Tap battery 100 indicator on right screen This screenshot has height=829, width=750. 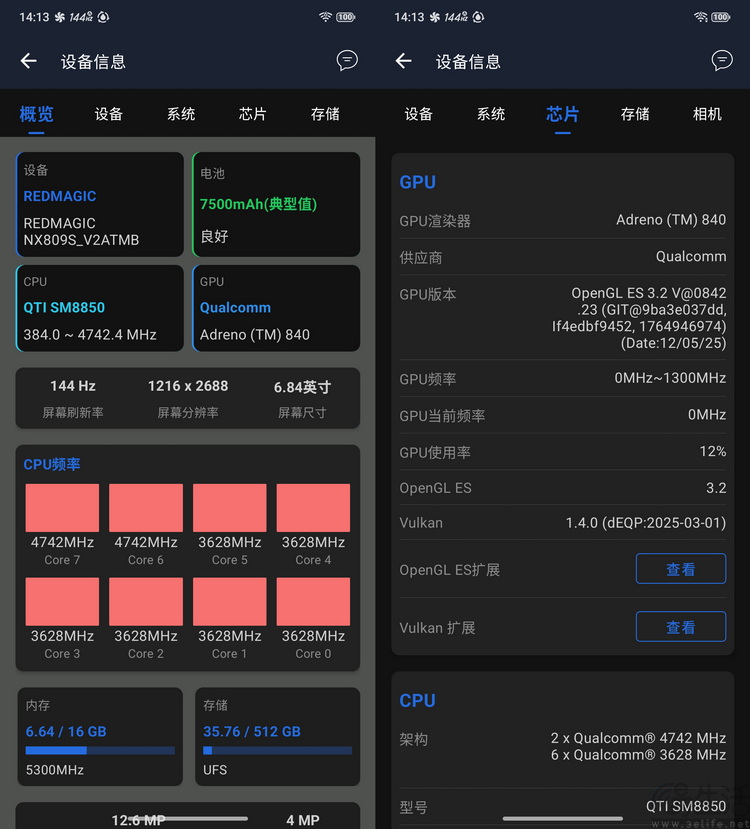pos(721,17)
